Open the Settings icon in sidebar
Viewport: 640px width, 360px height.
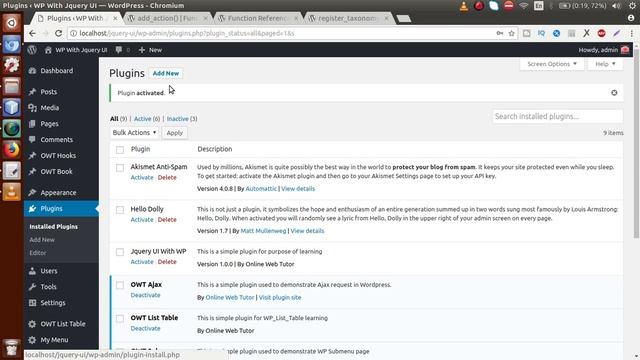click(x=32, y=302)
